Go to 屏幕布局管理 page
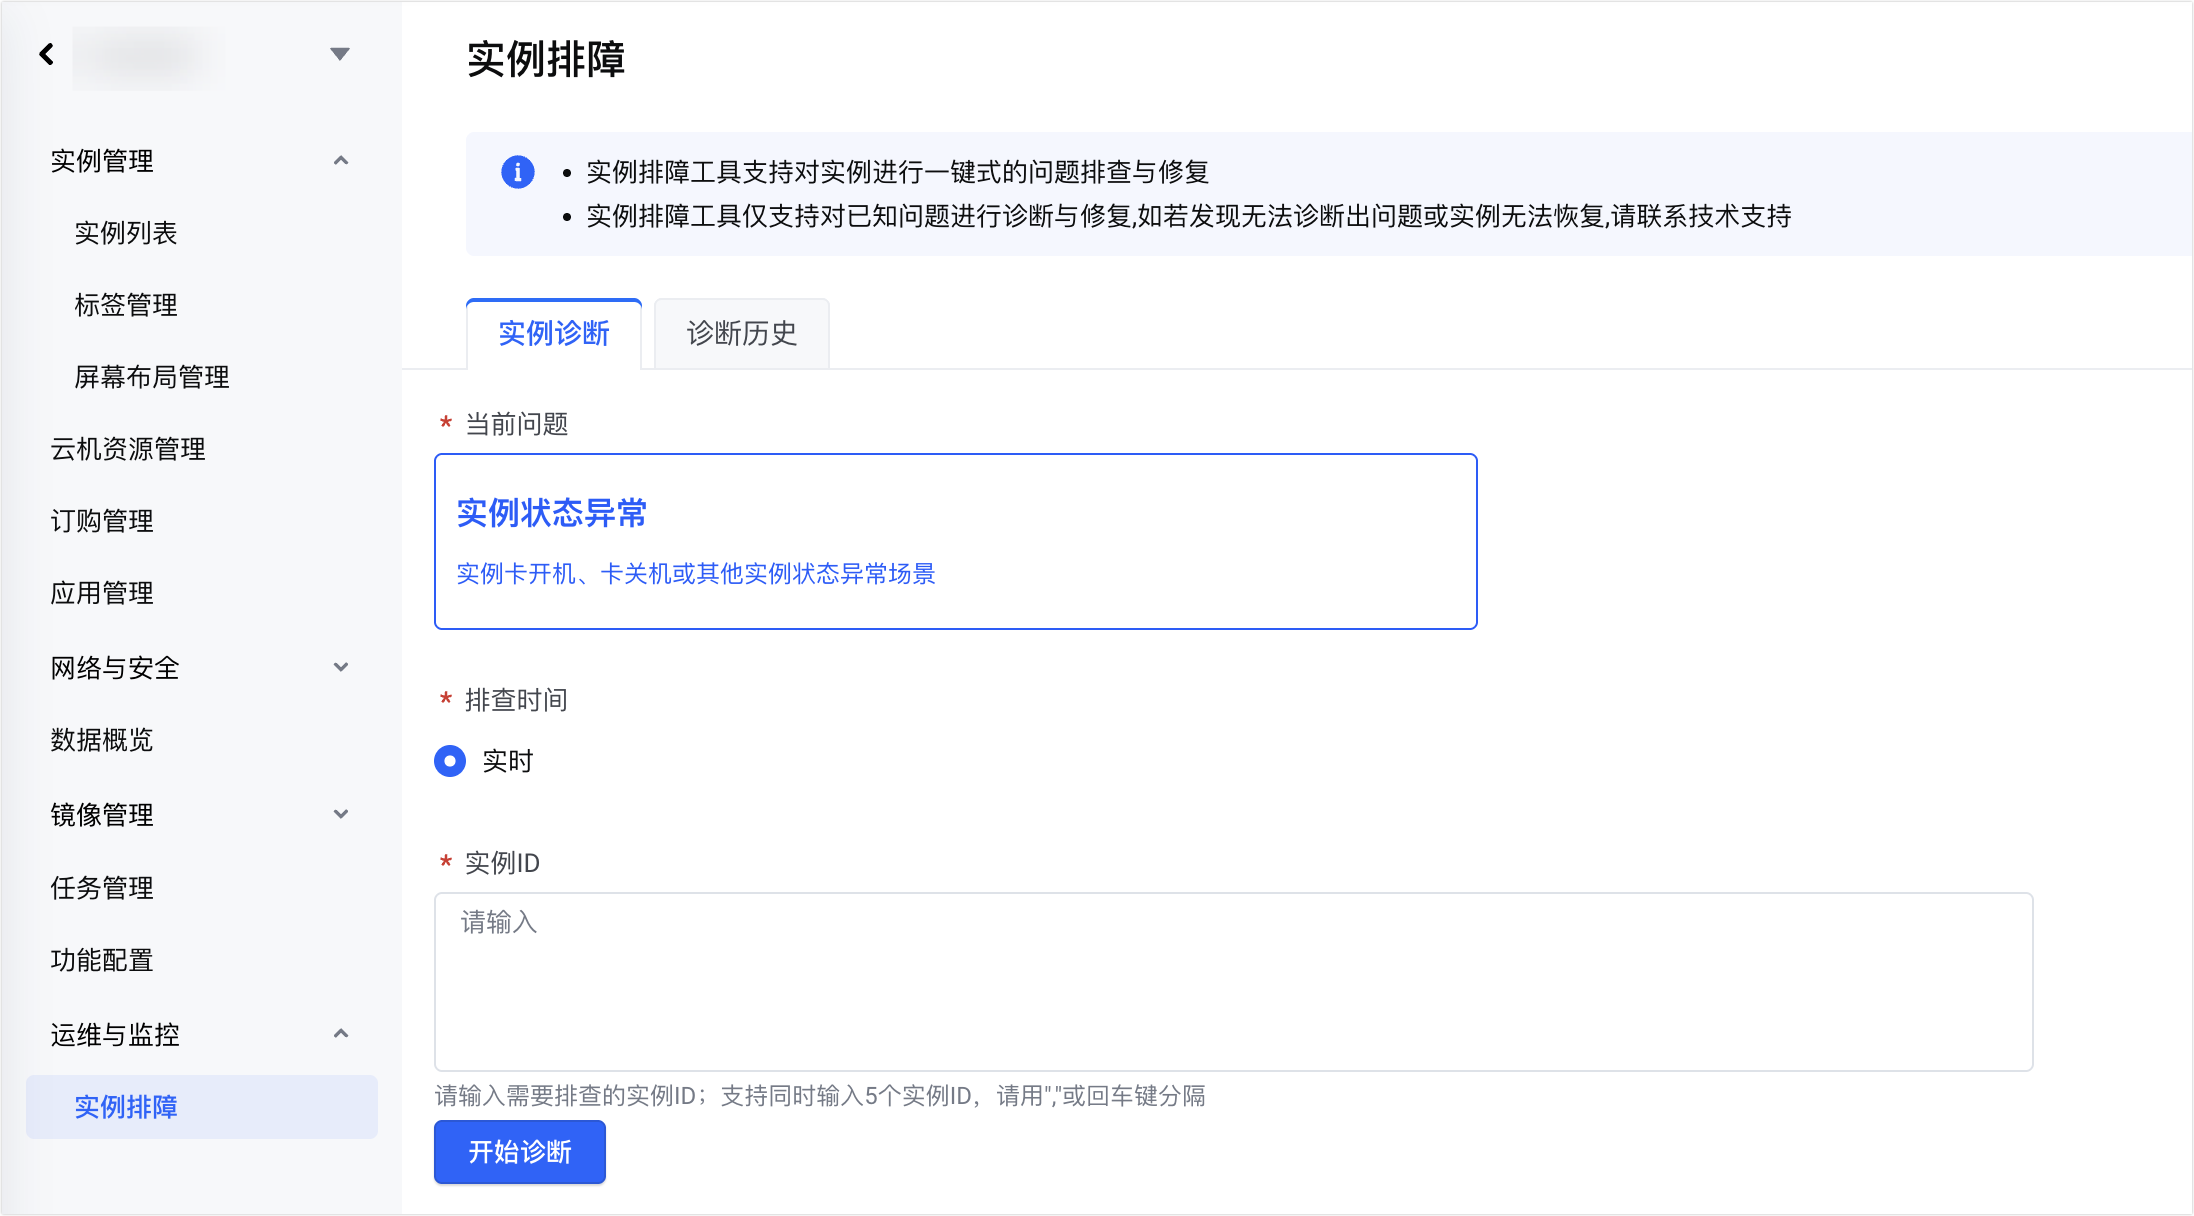The width and height of the screenshot is (2194, 1216). 152,377
